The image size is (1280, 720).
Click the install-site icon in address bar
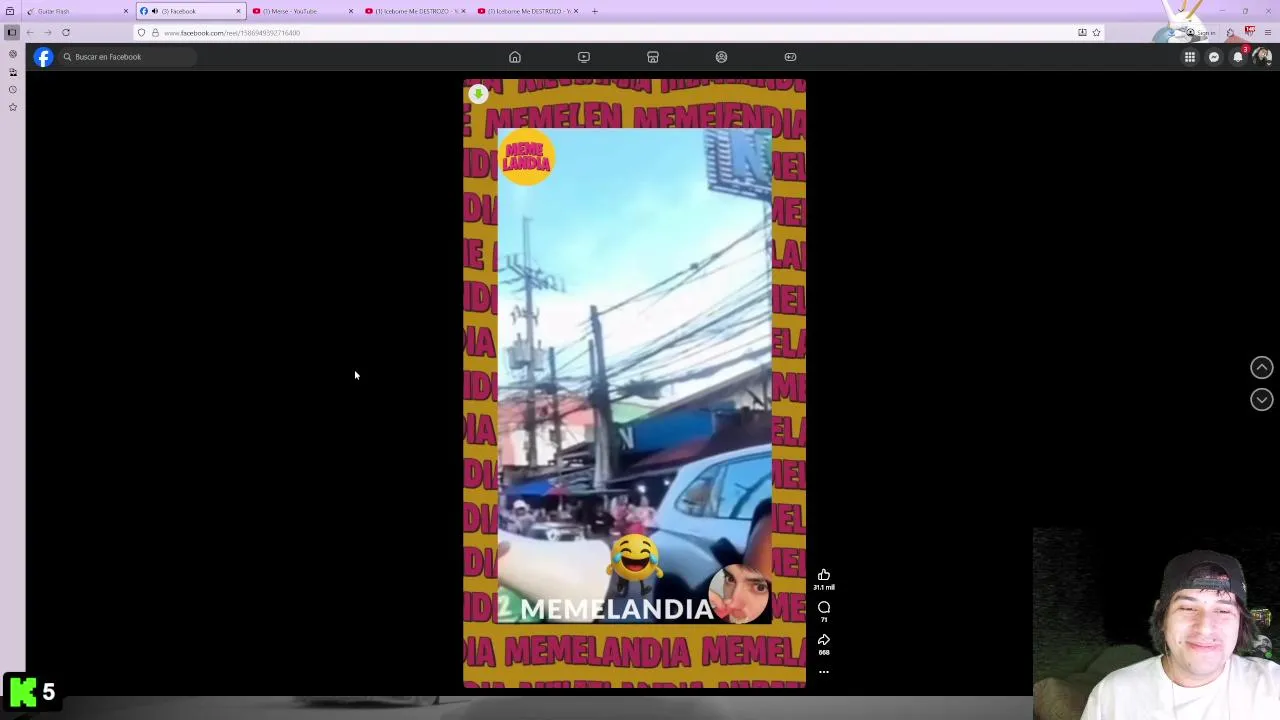(x=1082, y=33)
